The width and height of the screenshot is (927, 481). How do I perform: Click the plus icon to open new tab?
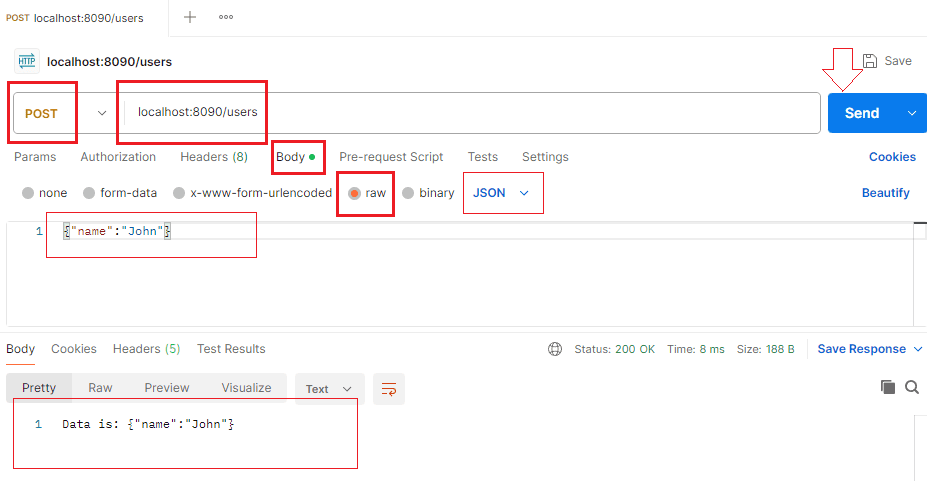click(x=190, y=17)
